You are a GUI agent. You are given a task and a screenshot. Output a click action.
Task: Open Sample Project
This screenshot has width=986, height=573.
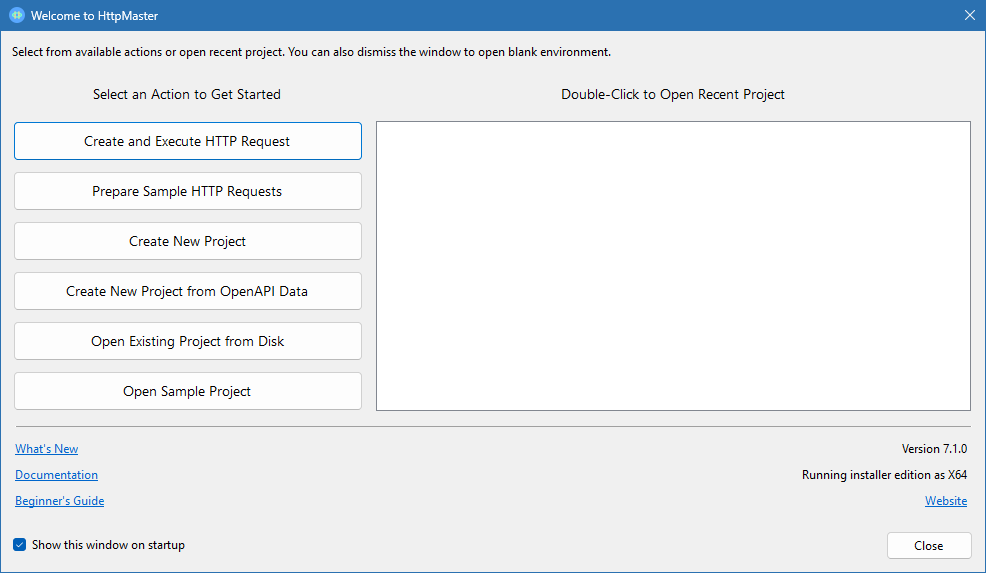click(x=187, y=391)
